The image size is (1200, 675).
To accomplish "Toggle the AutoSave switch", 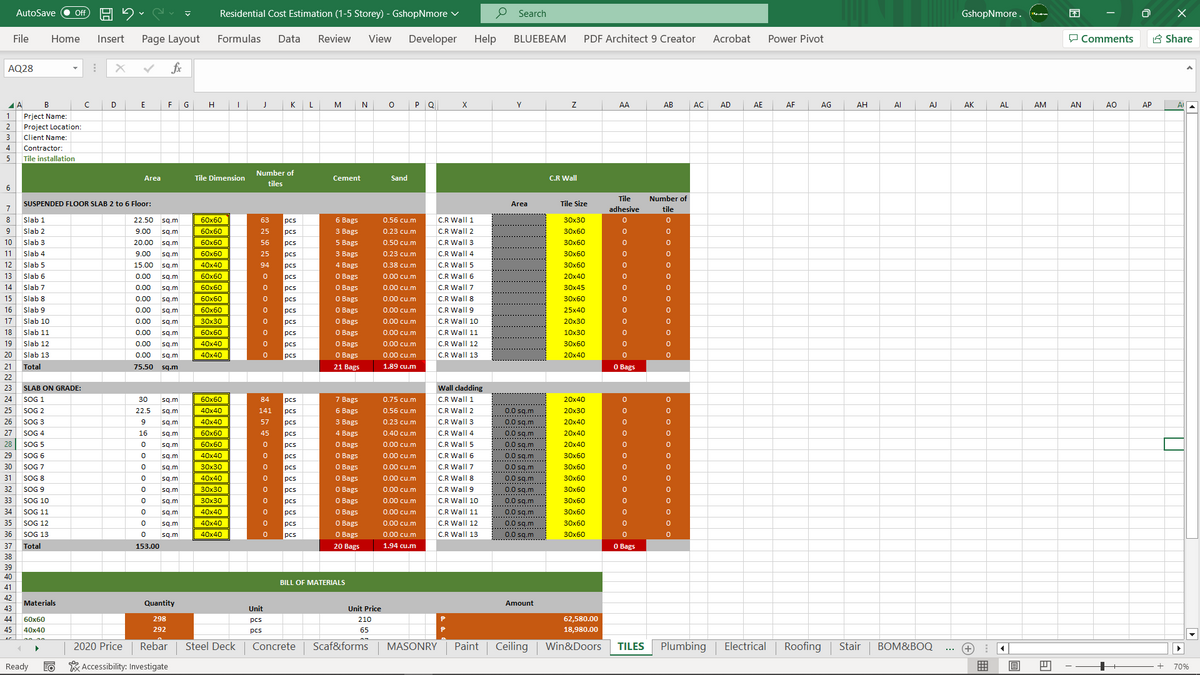I will pos(77,14).
